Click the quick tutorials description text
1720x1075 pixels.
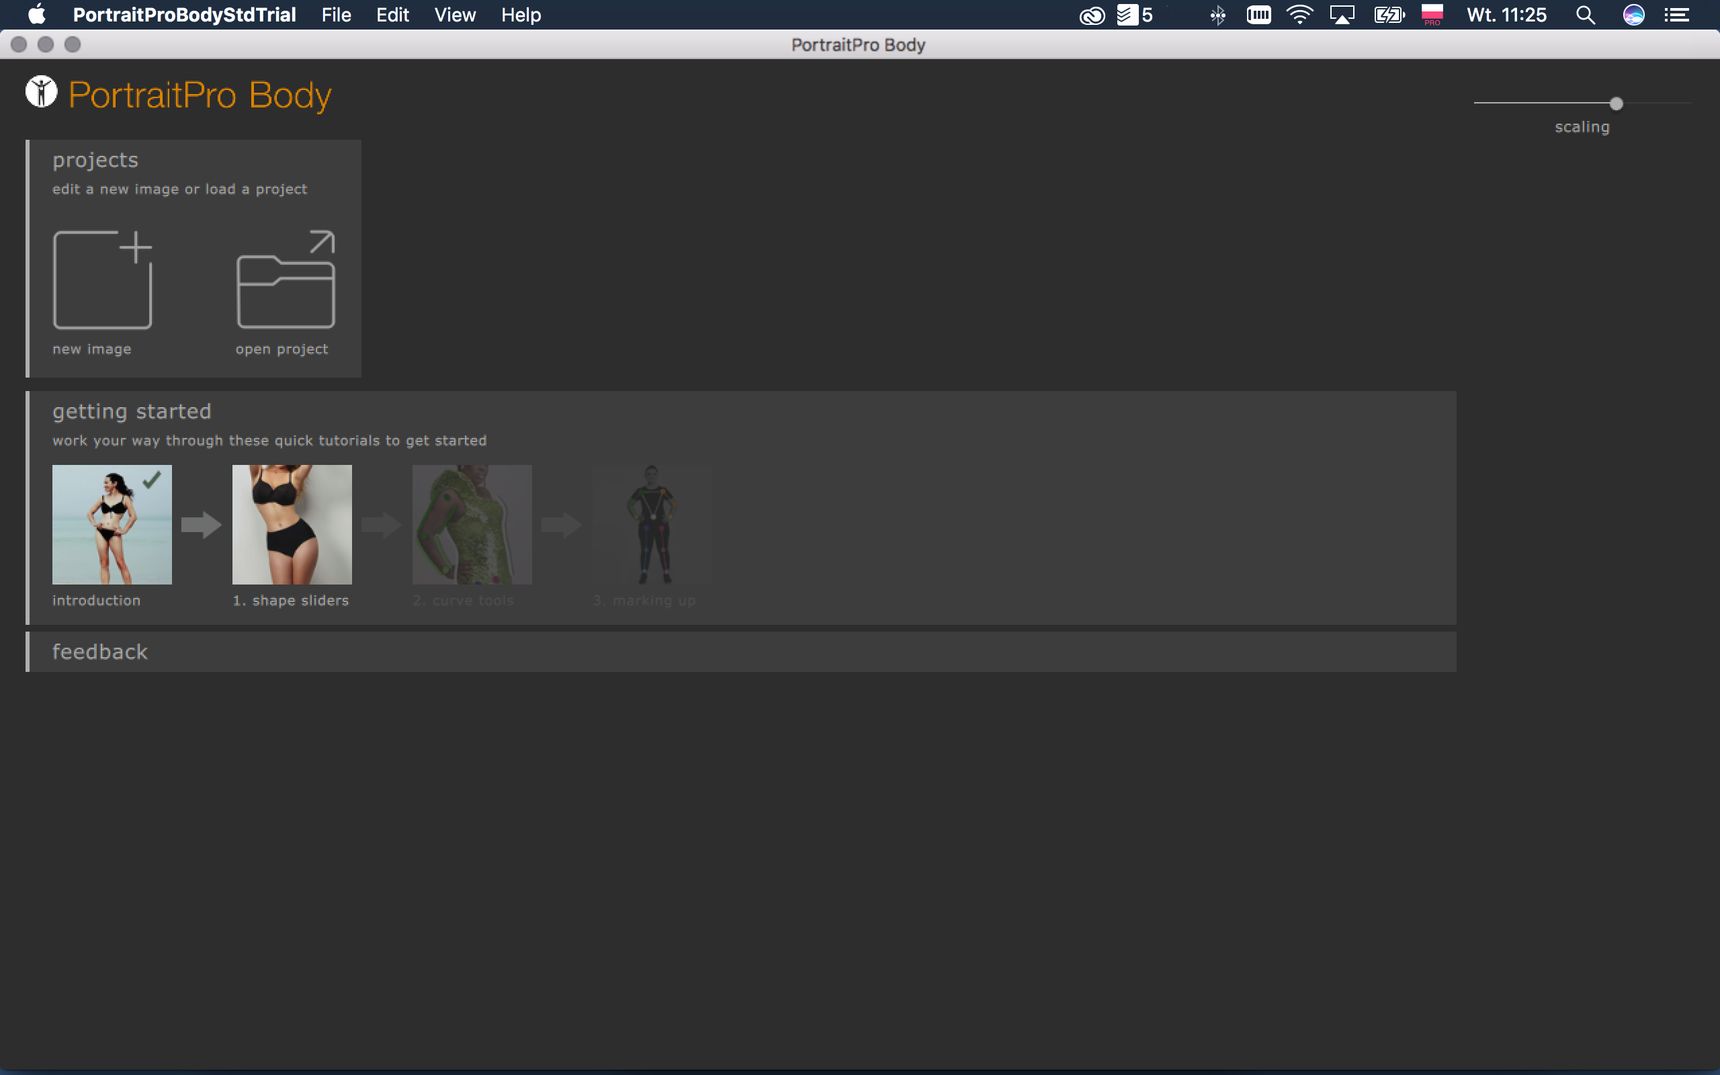pos(269,440)
